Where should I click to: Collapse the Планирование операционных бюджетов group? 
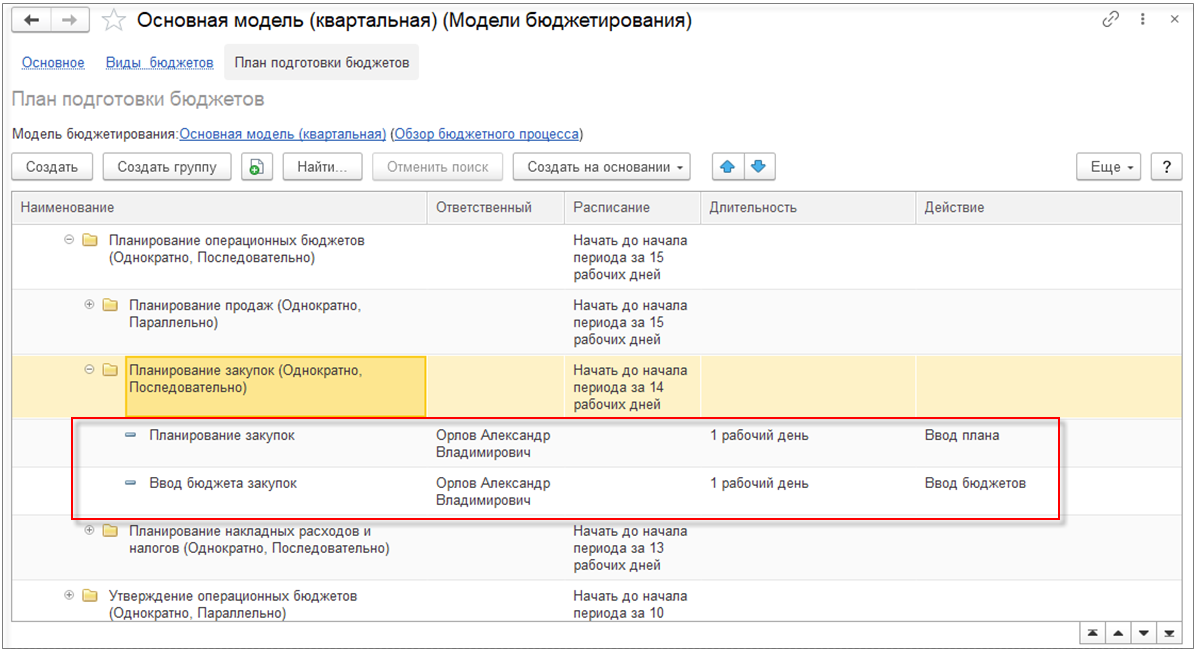pyautogui.click(x=69, y=240)
